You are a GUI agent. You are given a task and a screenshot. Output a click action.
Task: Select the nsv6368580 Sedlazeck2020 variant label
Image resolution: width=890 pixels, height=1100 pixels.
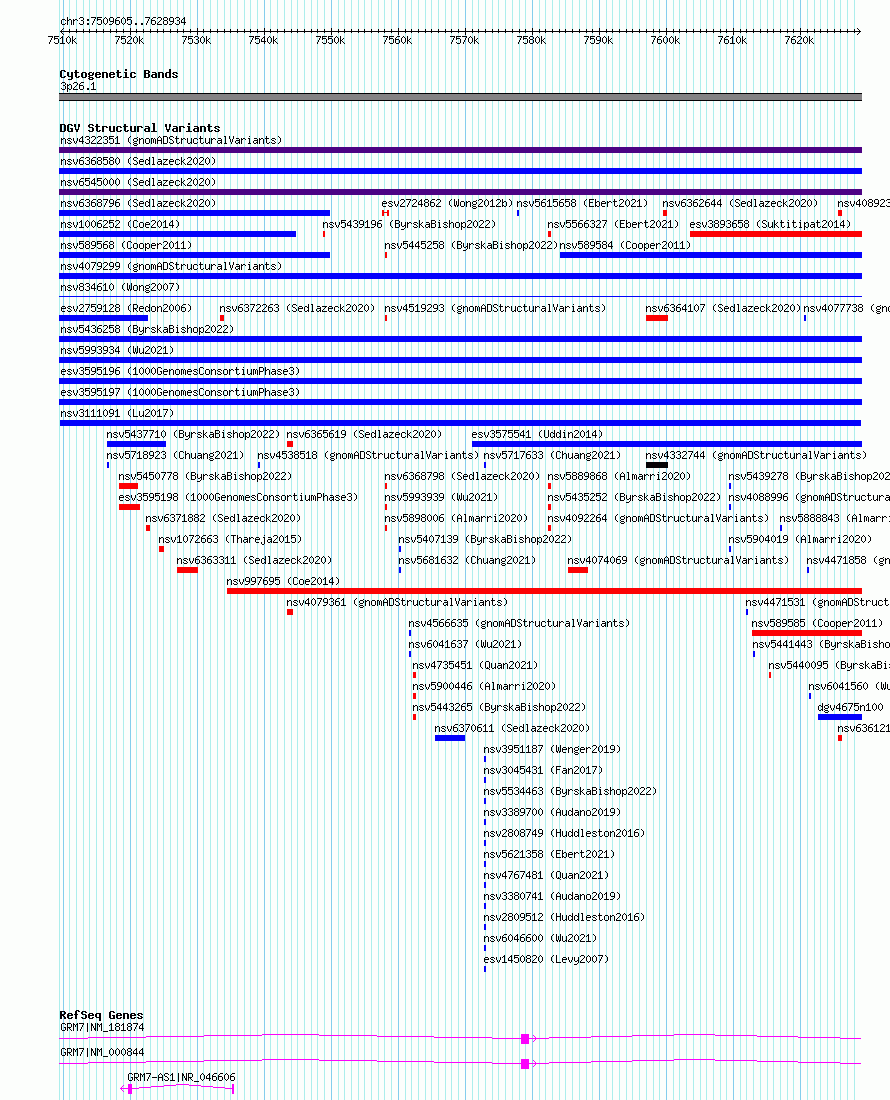(x=138, y=161)
